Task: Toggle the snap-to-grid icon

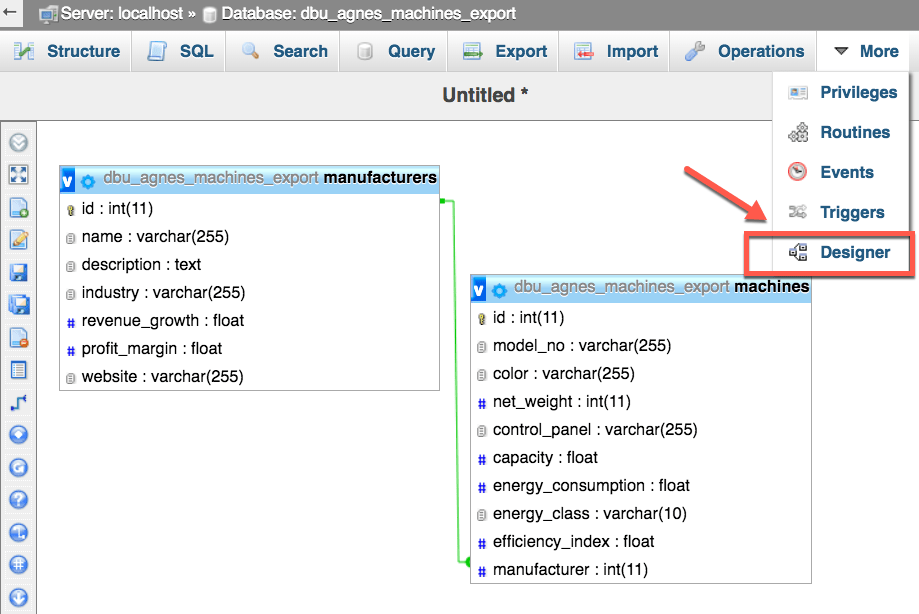Action: [18, 565]
